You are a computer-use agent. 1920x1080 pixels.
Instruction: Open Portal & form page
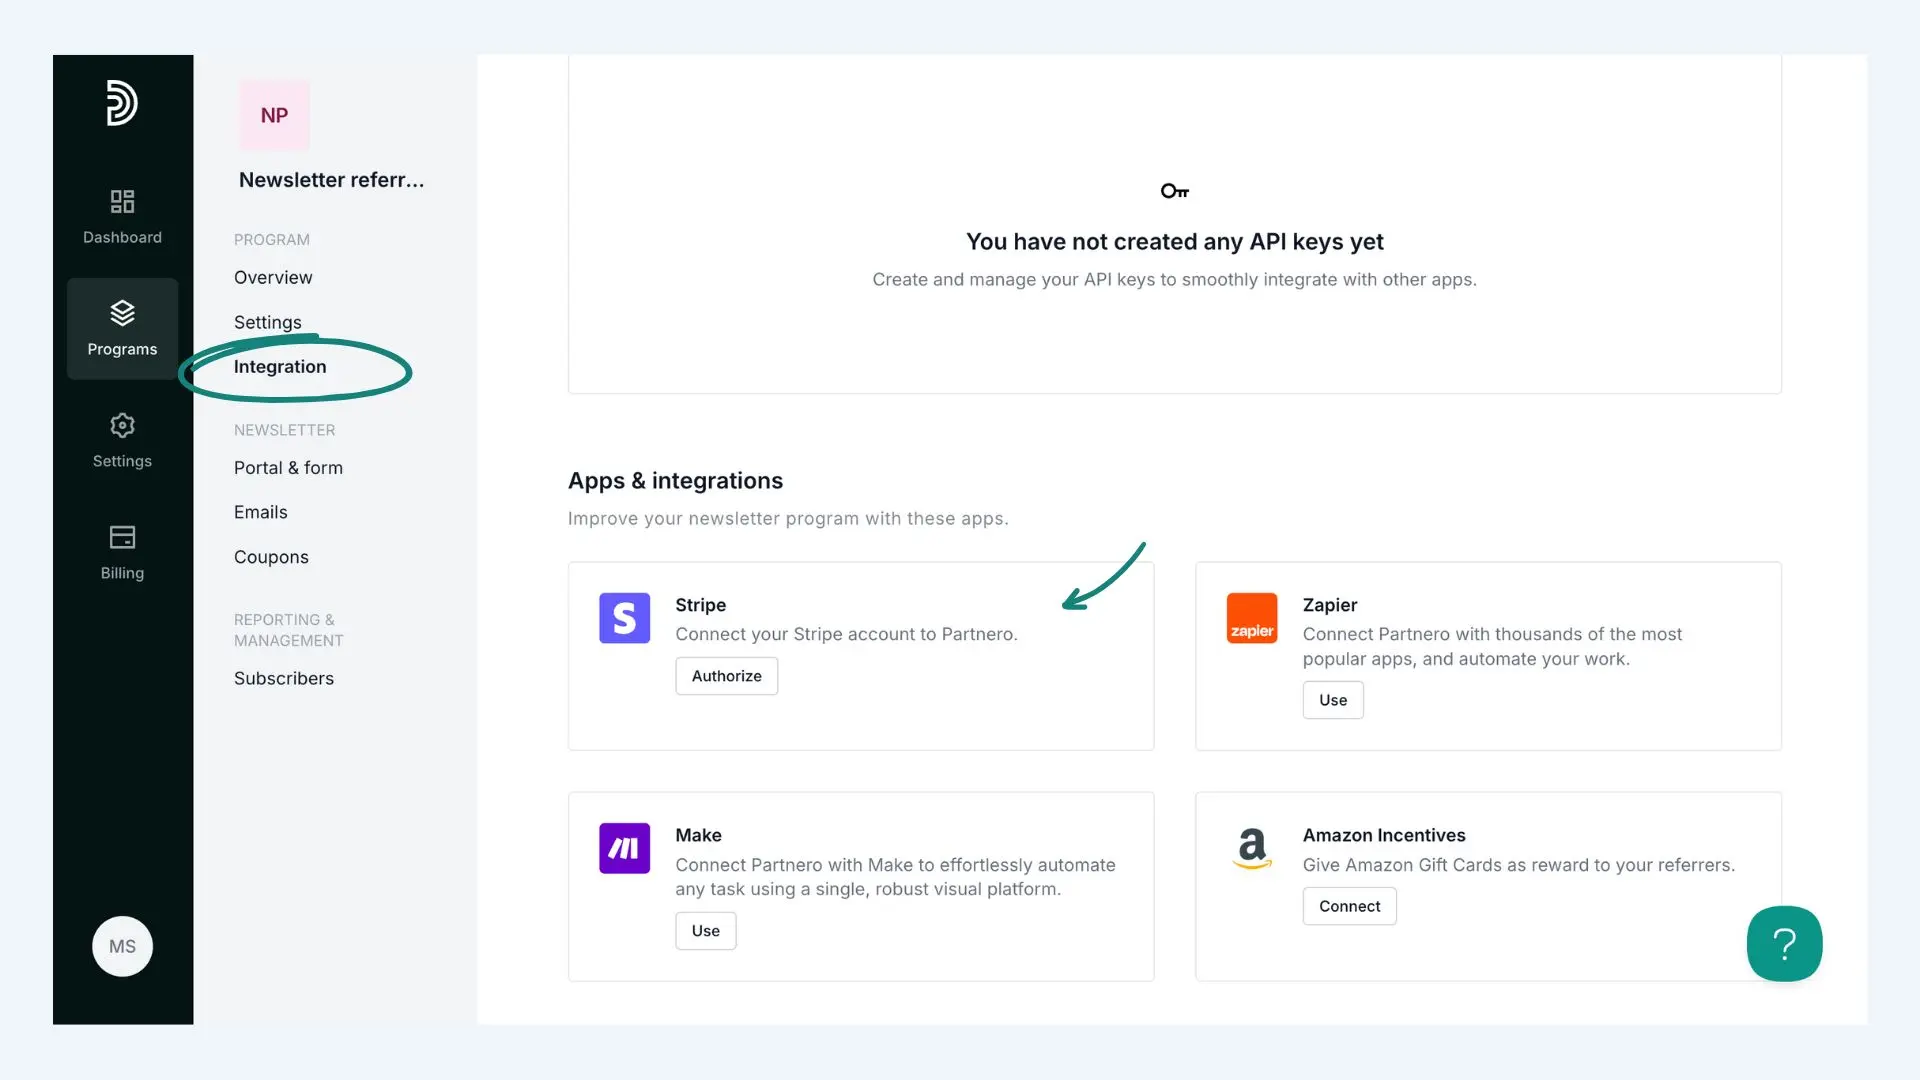point(288,467)
